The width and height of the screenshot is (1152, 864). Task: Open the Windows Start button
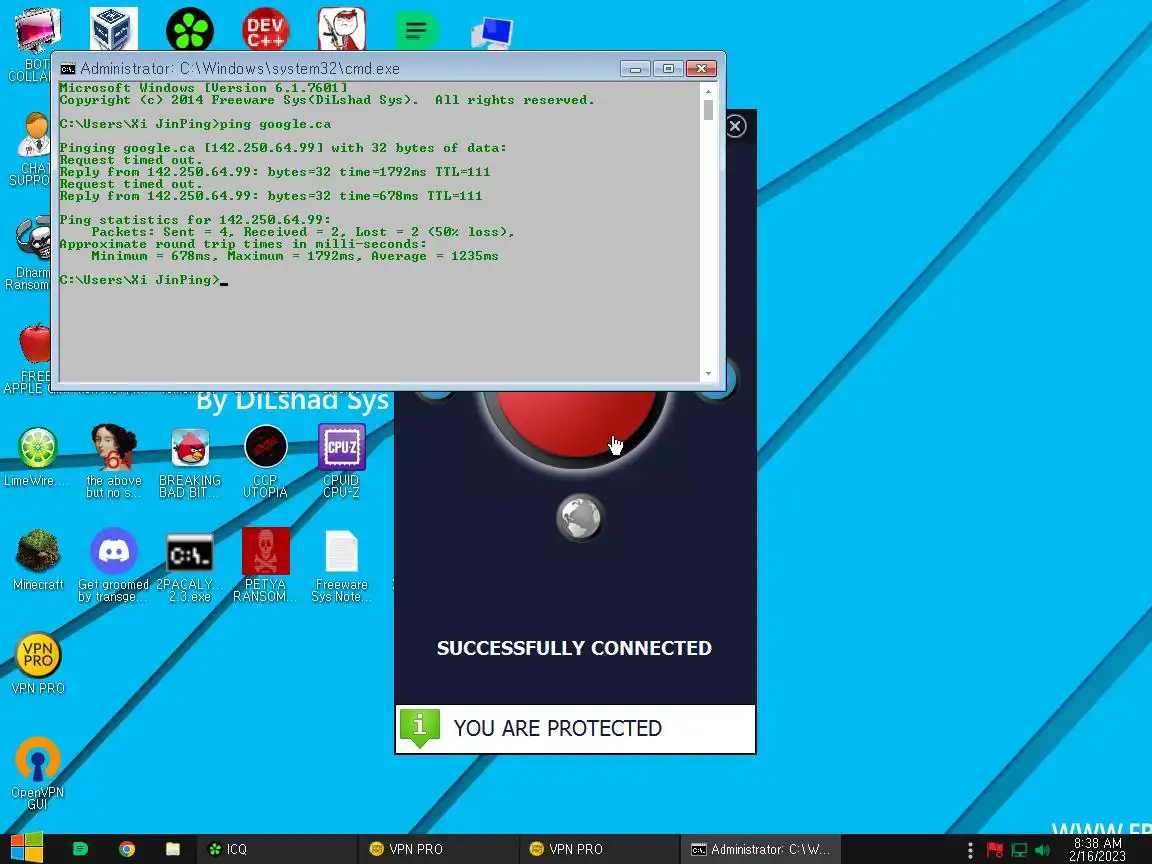pyautogui.click(x=26, y=849)
